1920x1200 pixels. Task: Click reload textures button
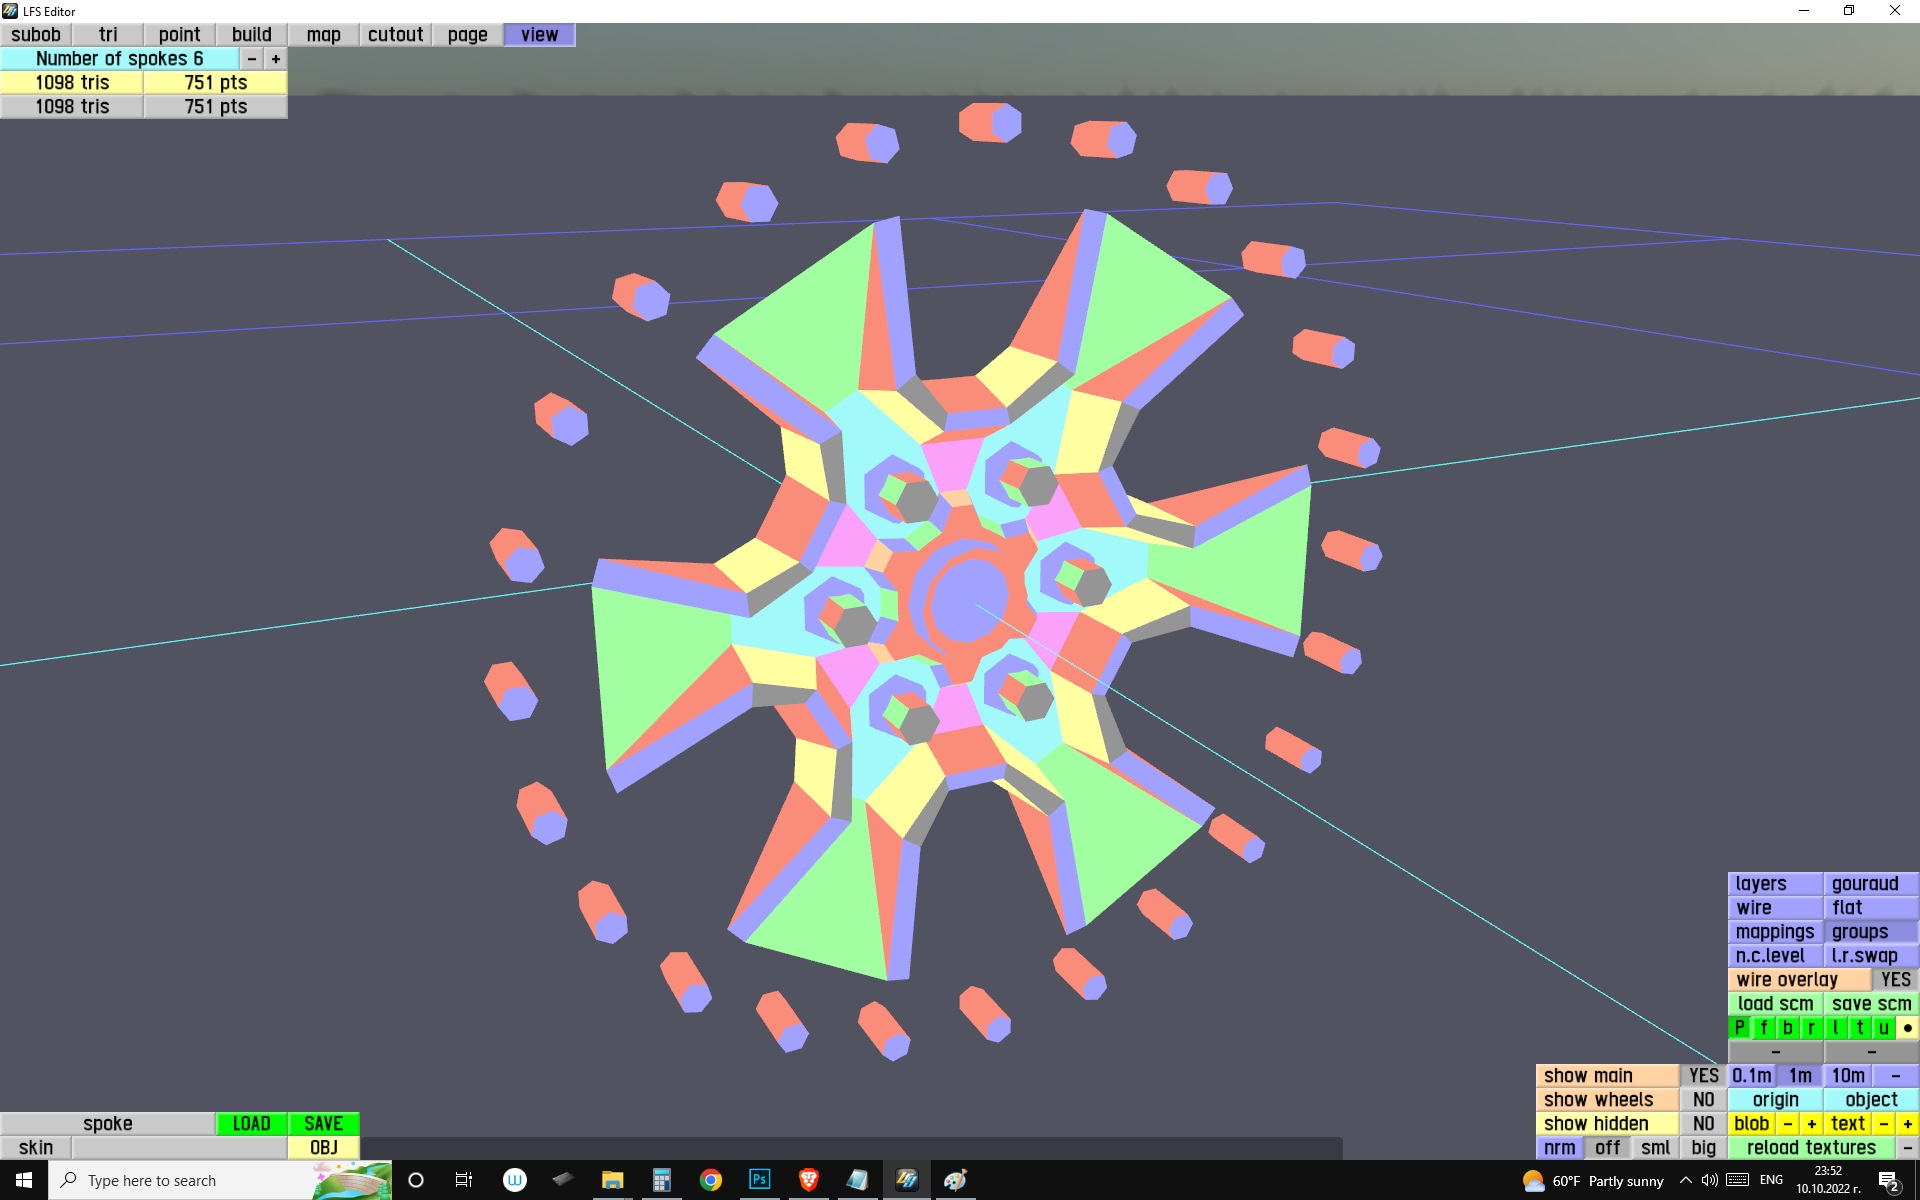[x=1811, y=1148]
